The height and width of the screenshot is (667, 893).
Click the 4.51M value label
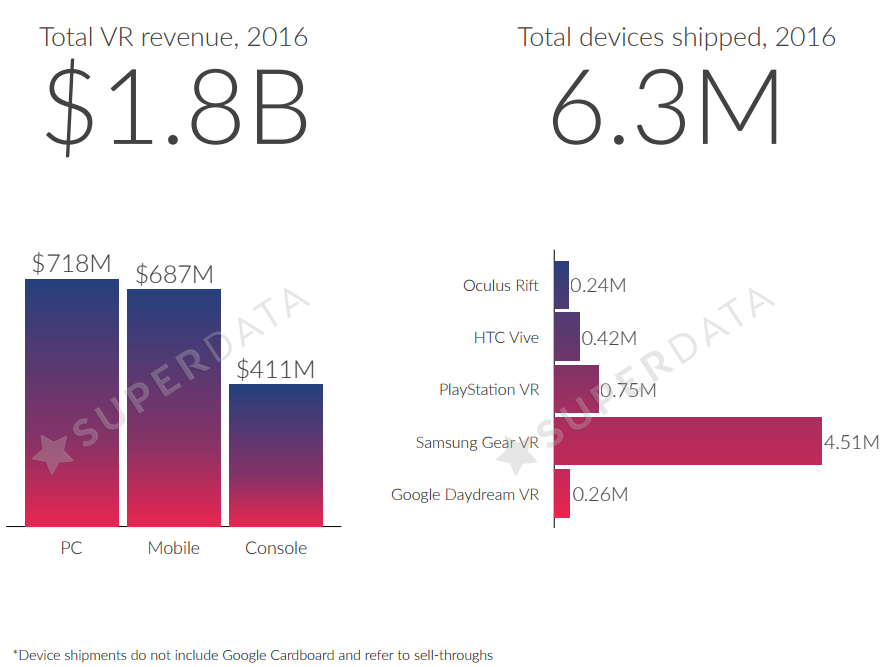[x=851, y=442]
